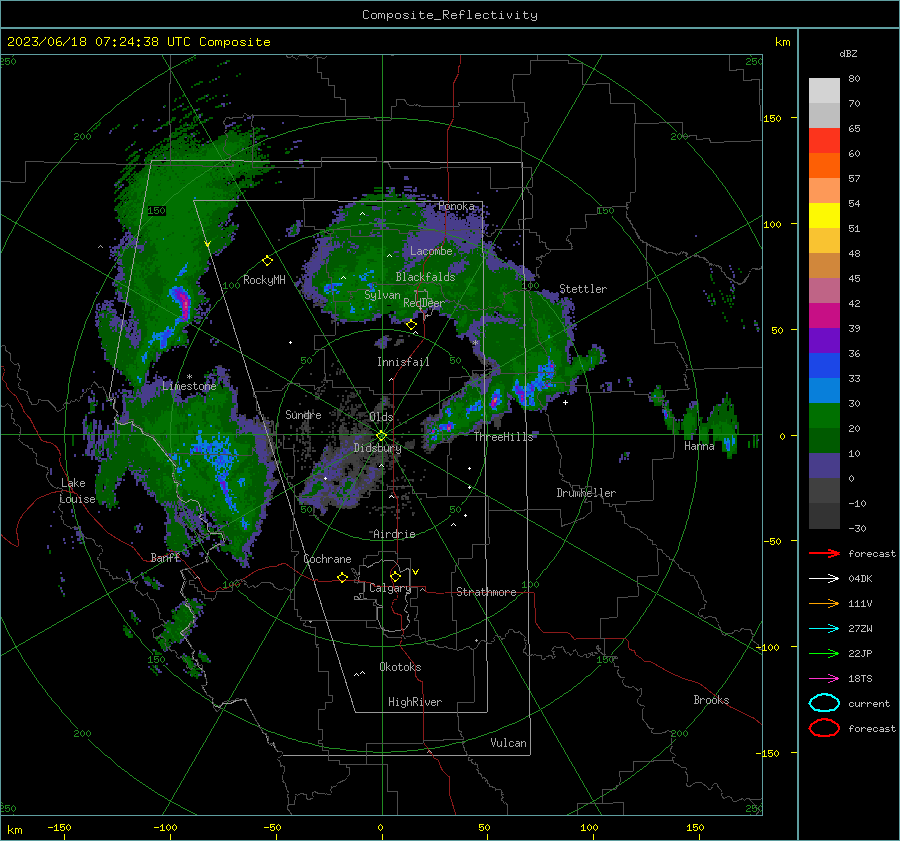Click the cyan 27ZW arrow legend icon

click(824, 629)
